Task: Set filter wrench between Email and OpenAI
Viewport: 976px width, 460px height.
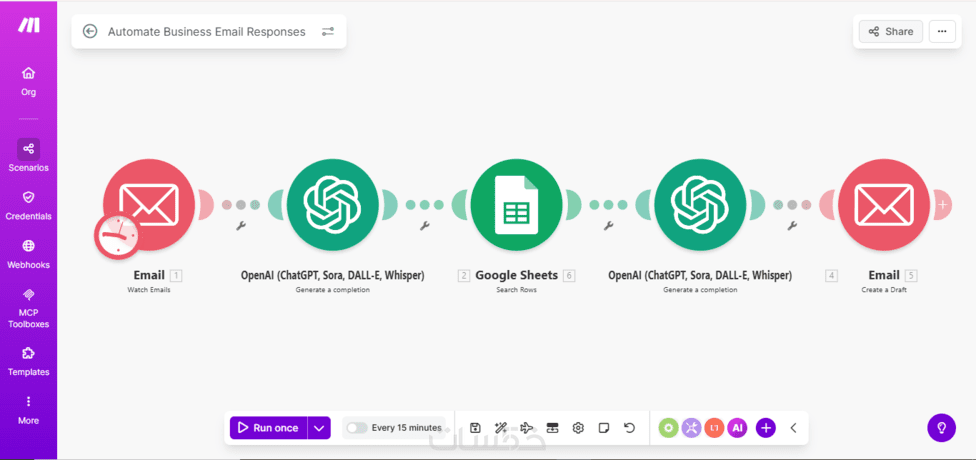Action: [241, 226]
